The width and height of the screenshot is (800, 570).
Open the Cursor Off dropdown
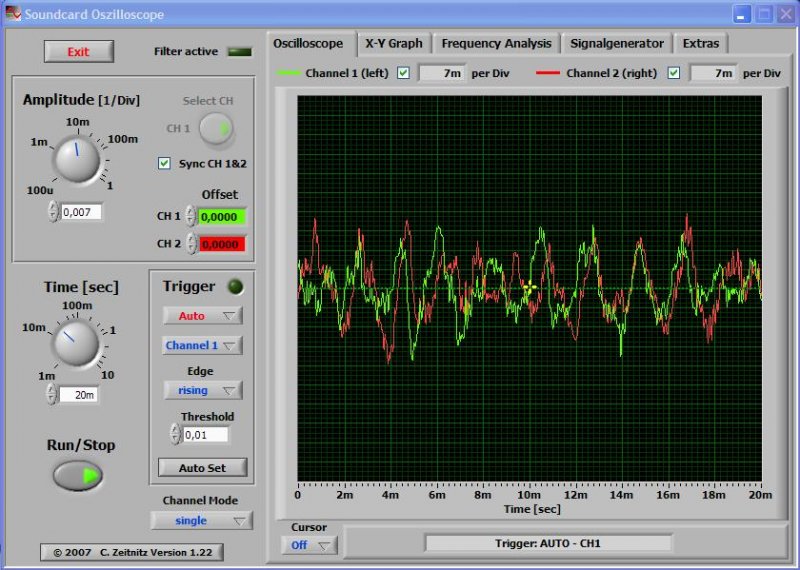coord(309,545)
